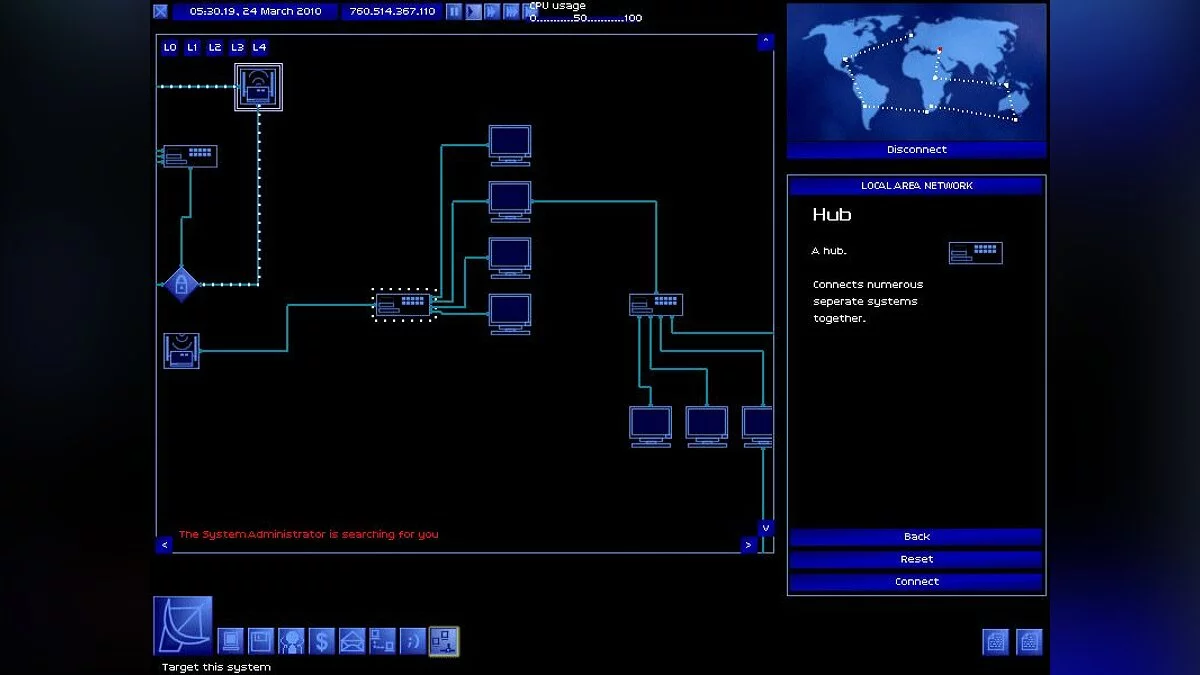Viewport: 1200px width, 675px height.
Task: Click Disconnect under the world map
Action: (x=916, y=150)
